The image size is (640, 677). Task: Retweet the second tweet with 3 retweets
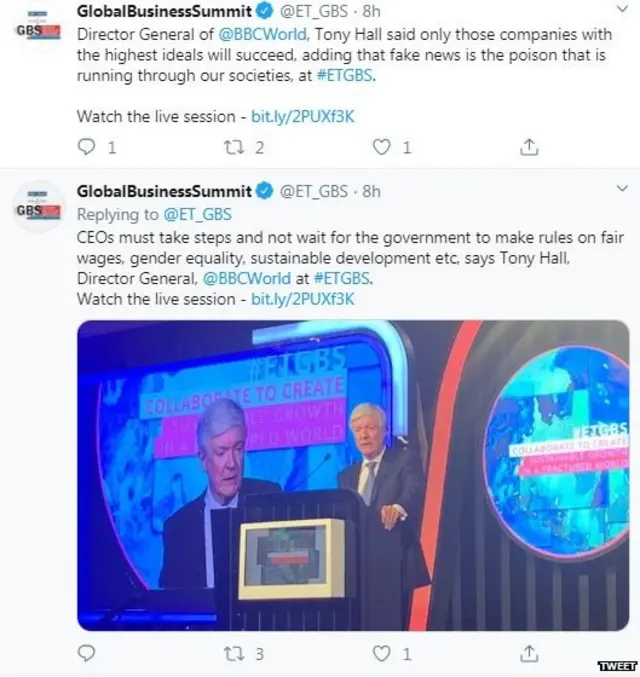(x=234, y=654)
